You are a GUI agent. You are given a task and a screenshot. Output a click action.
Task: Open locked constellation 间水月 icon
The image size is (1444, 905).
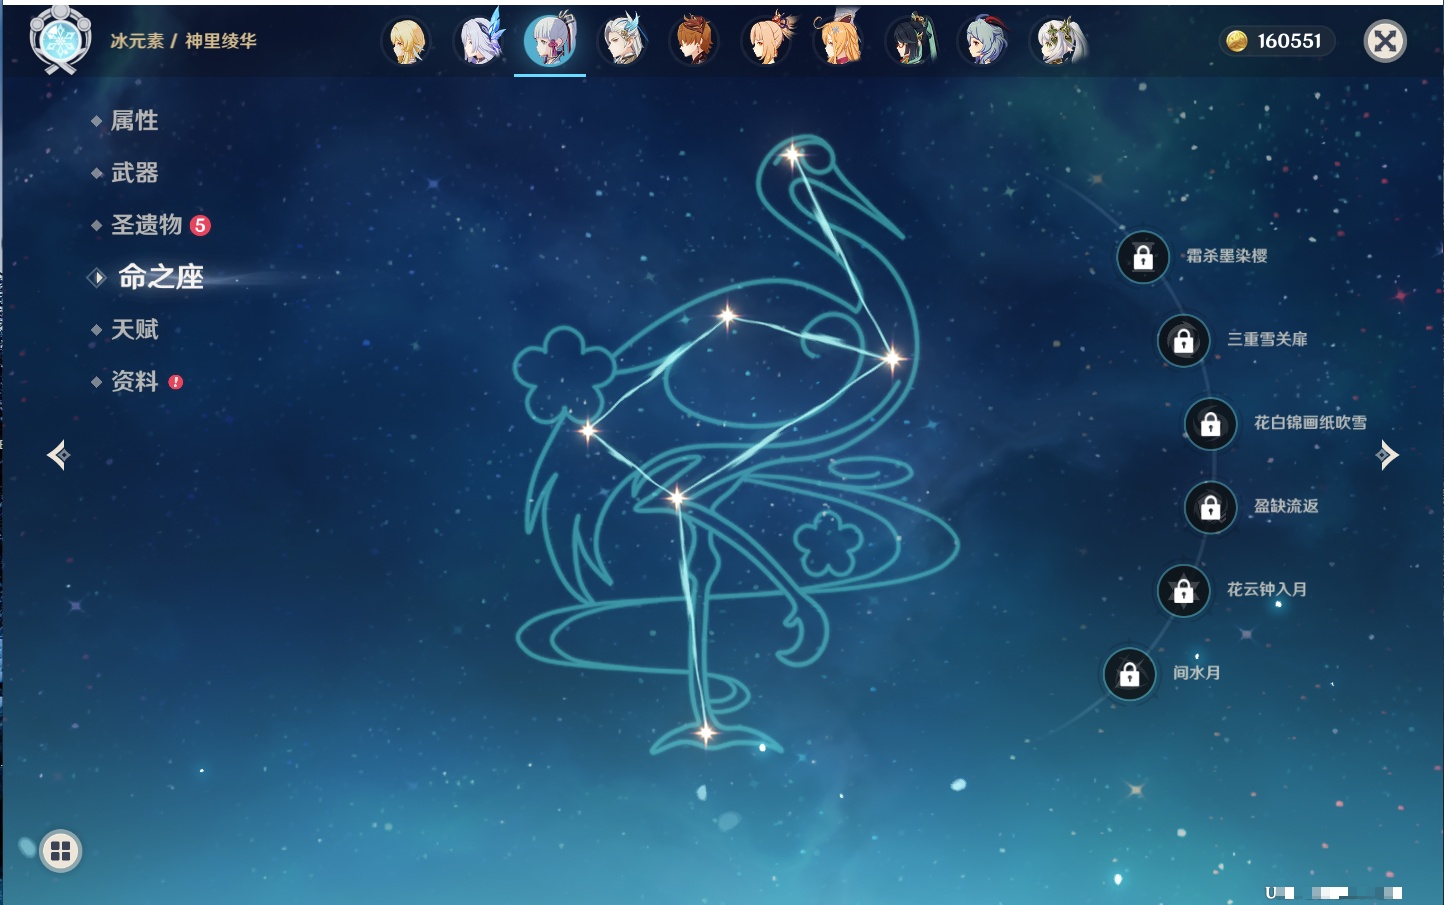click(1129, 675)
